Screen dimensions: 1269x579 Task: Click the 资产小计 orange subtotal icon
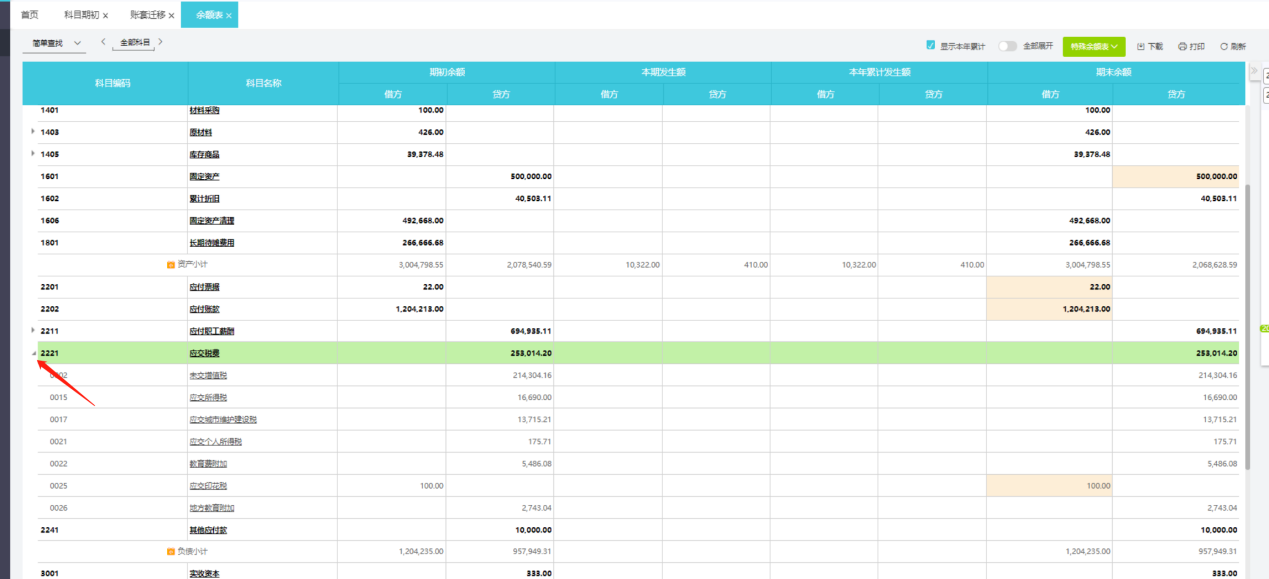click(x=171, y=265)
